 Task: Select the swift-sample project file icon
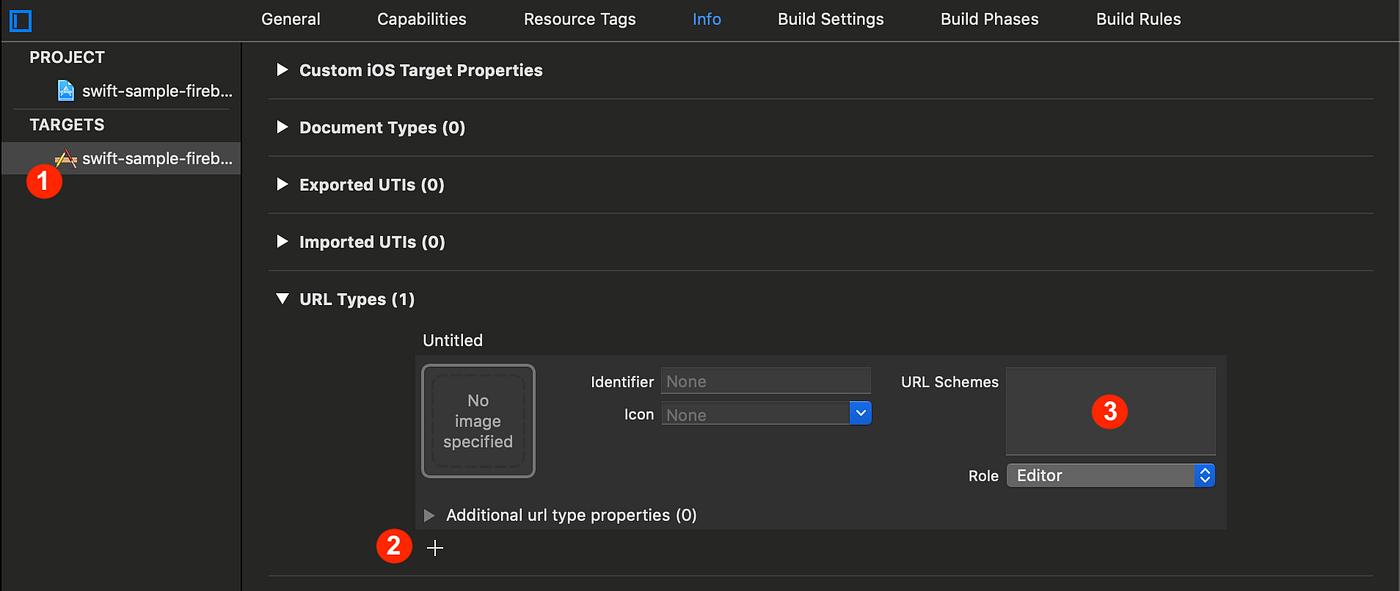click(x=65, y=90)
